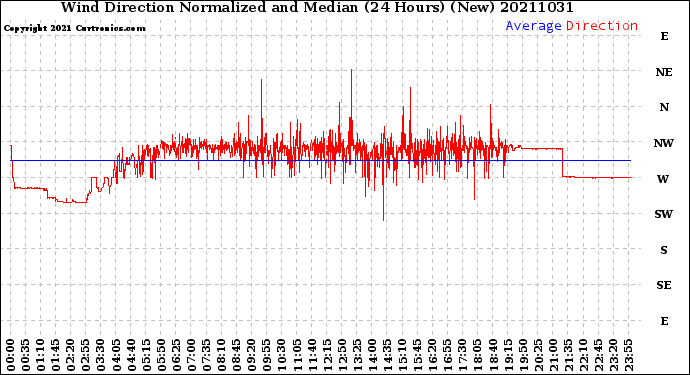690x375 pixels.
Task: Click the NW axis label
Action: pyautogui.click(x=664, y=143)
